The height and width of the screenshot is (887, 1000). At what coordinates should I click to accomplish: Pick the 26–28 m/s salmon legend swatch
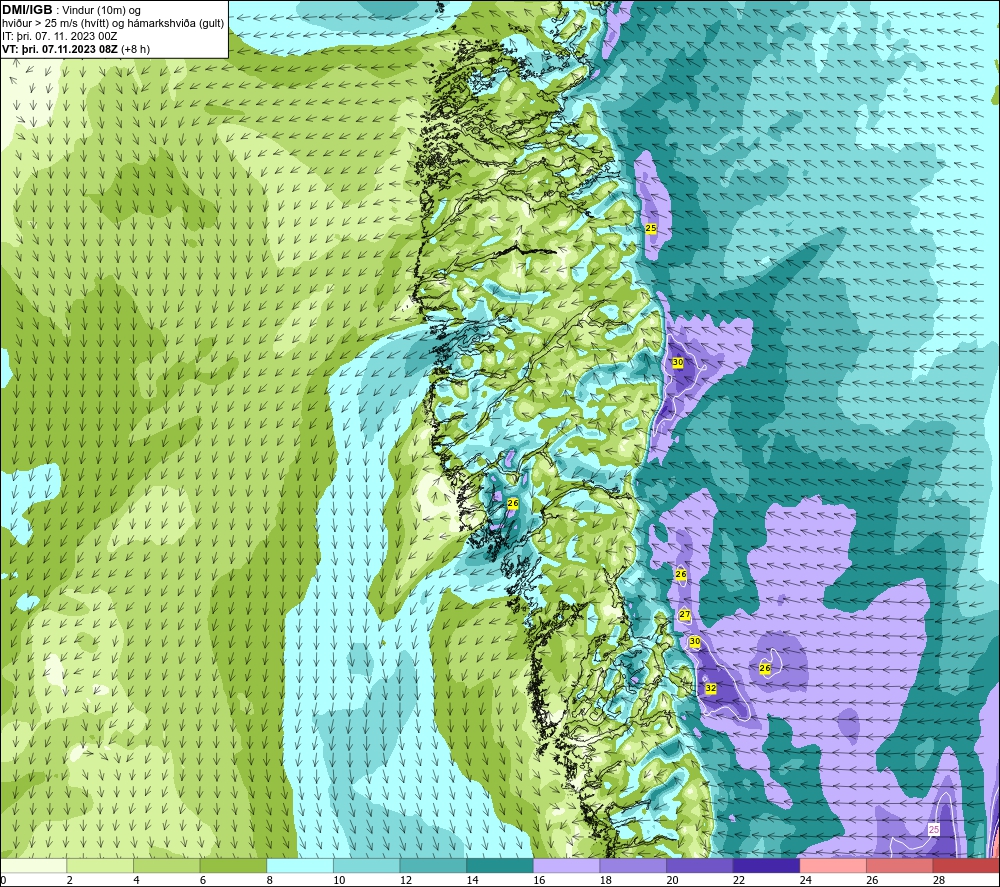tap(899, 865)
